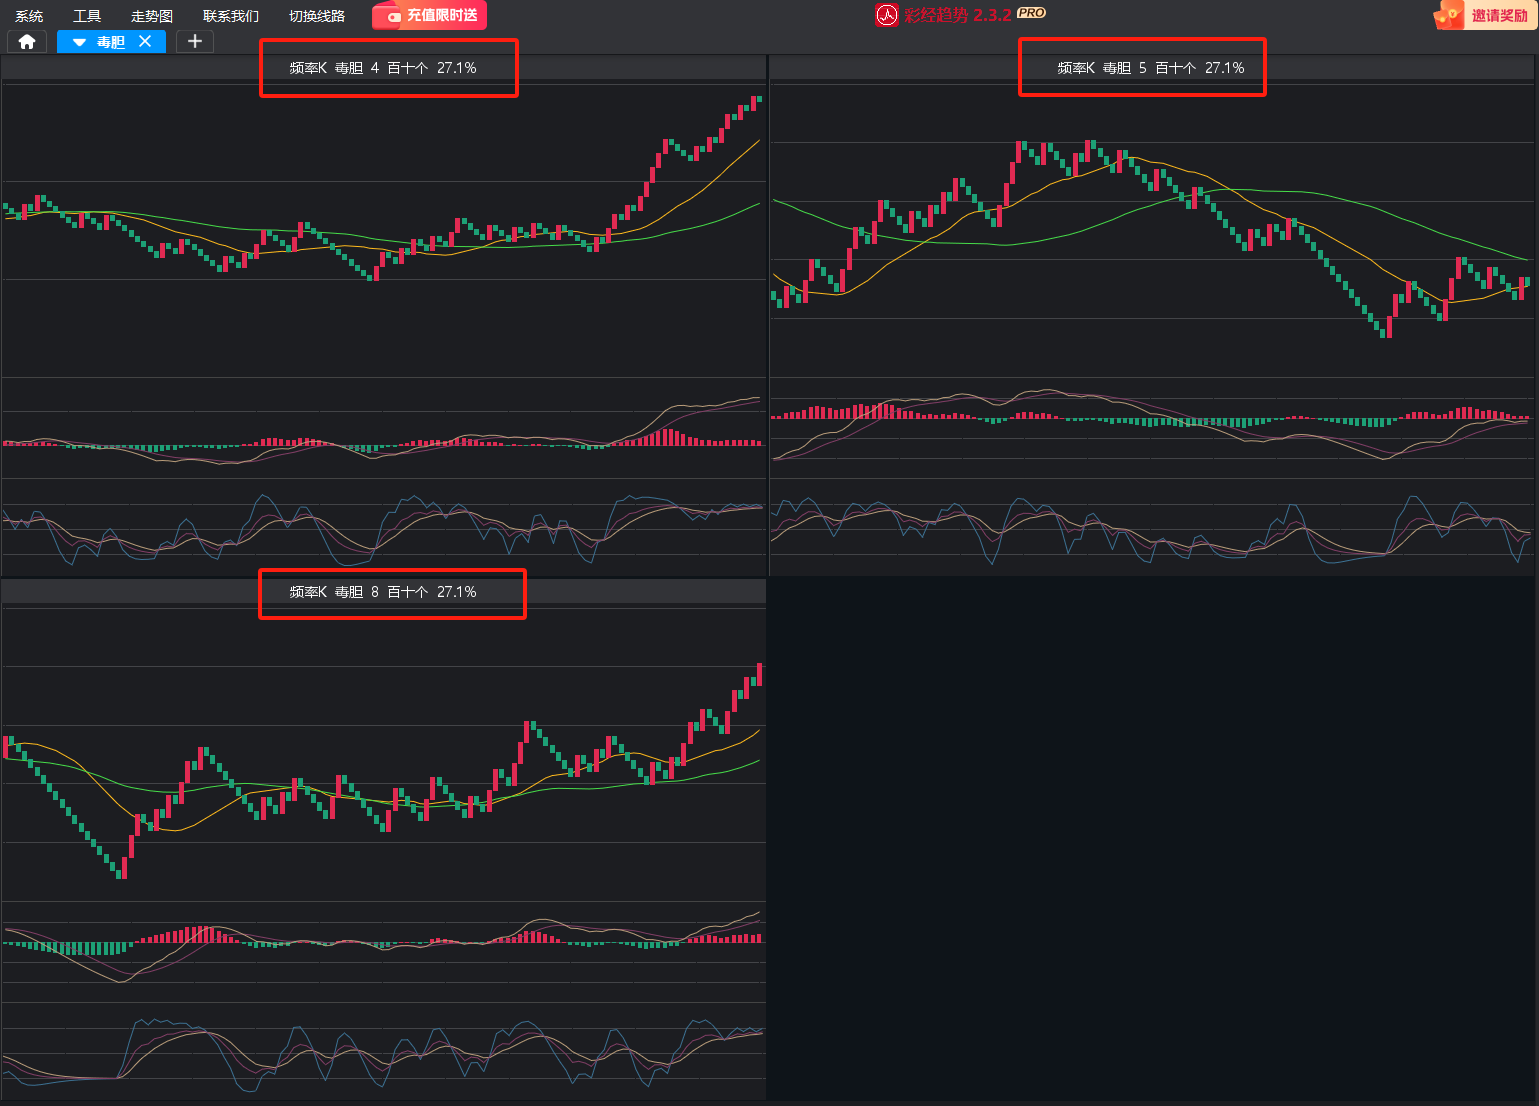Click the KDJ oscillator of 毒胆 8 chart
1539x1106 pixels.
[383, 1052]
